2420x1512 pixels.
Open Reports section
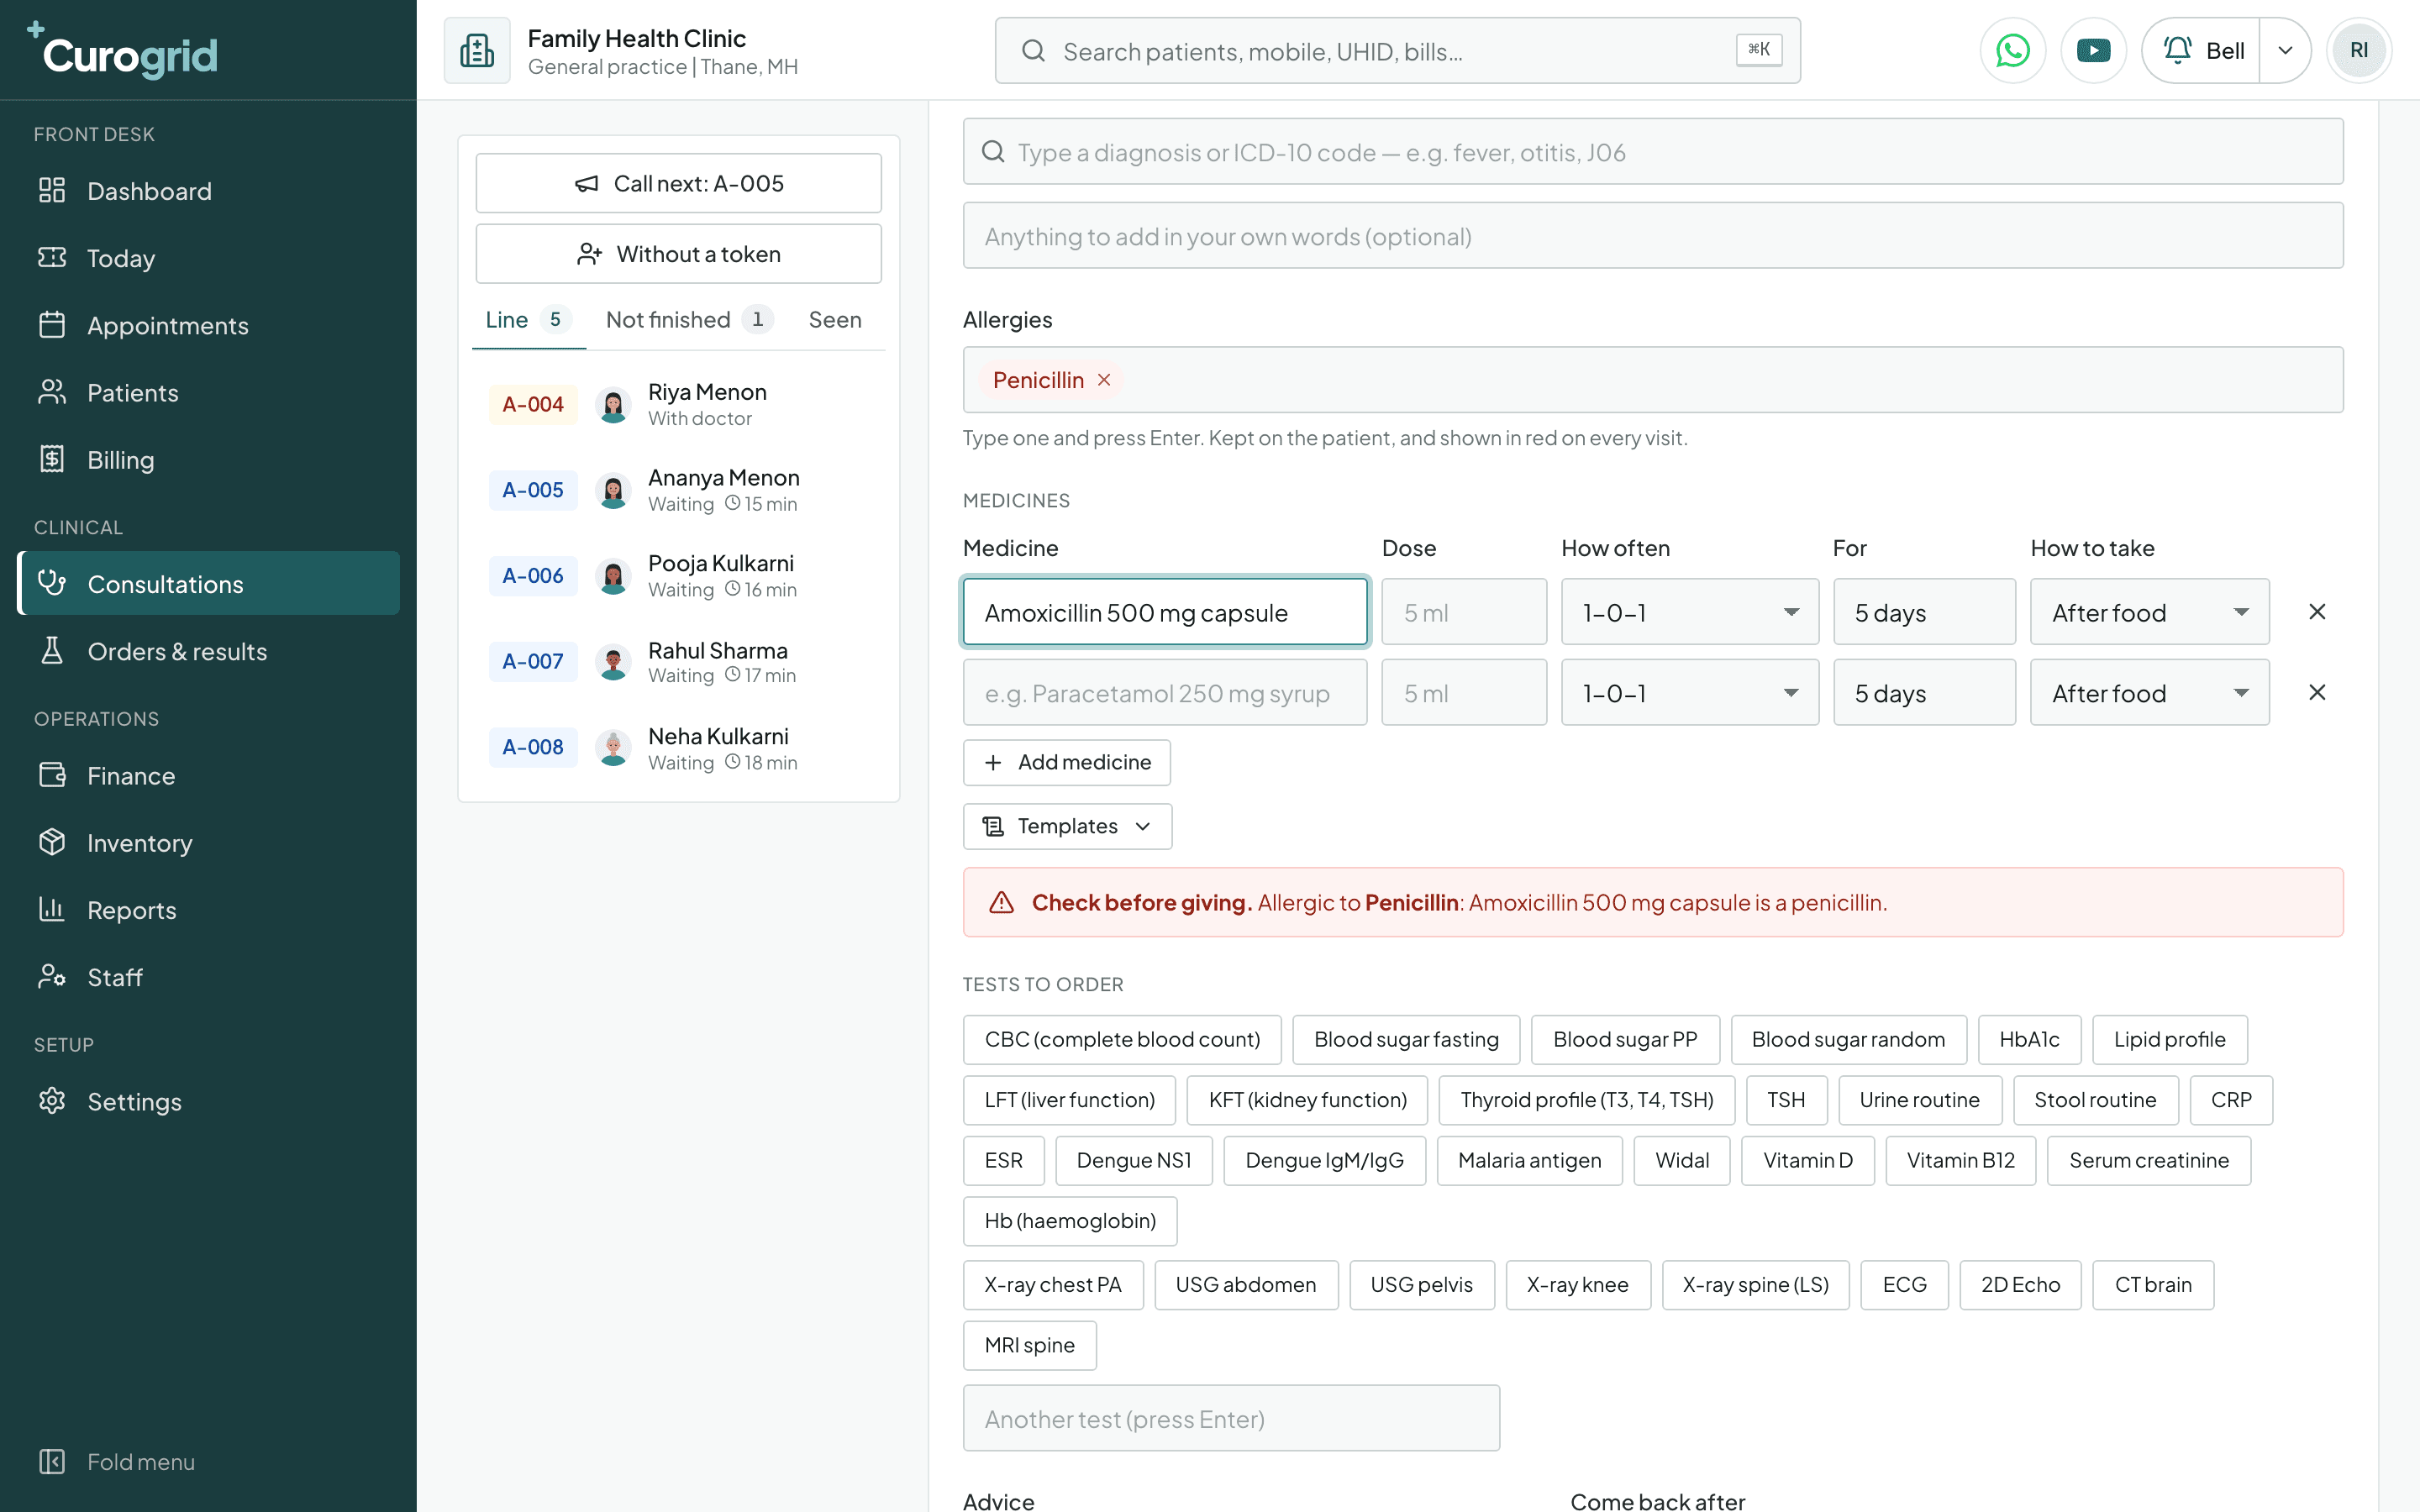pyautogui.click(x=208, y=910)
